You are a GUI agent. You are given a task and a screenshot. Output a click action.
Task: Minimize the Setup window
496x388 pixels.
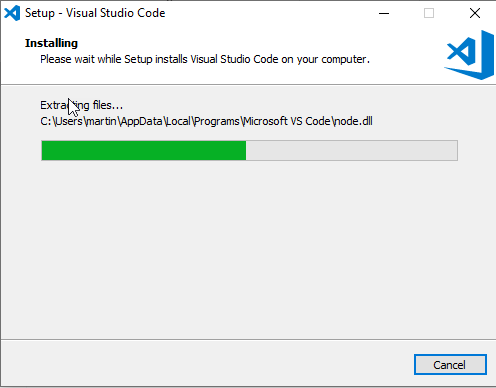coord(384,13)
